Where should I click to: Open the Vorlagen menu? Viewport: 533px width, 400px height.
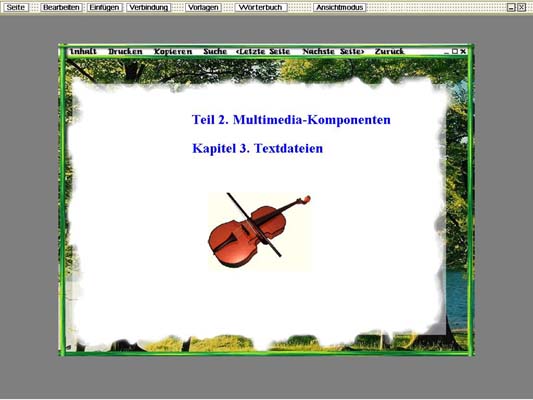point(203,7)
